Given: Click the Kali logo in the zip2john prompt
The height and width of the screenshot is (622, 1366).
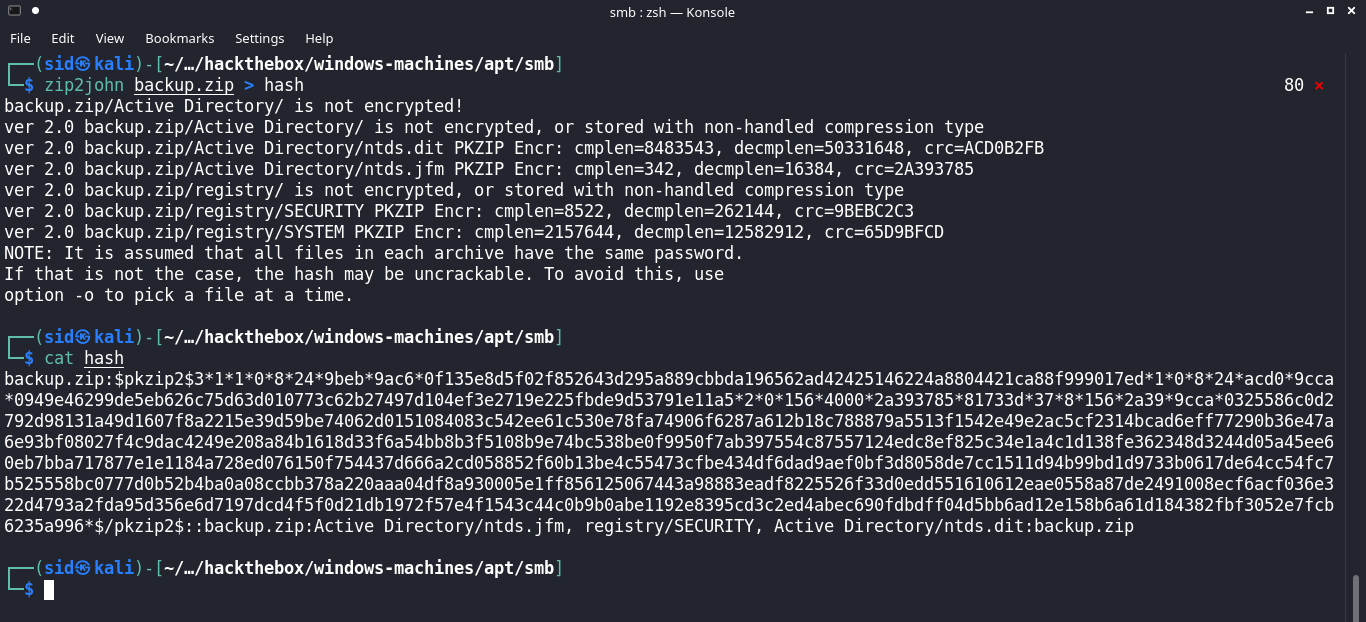Looking at the screenshot, I should (x=83, y=64).
